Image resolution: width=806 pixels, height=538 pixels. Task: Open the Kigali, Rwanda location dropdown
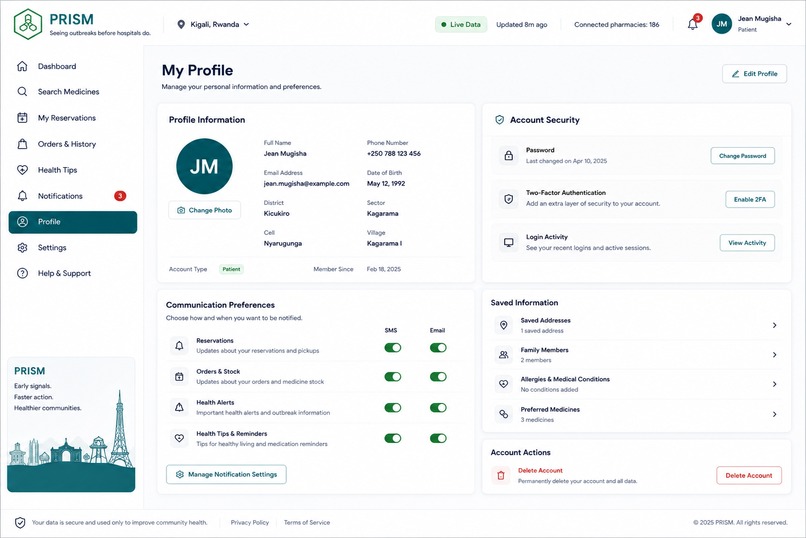(213, 24)
